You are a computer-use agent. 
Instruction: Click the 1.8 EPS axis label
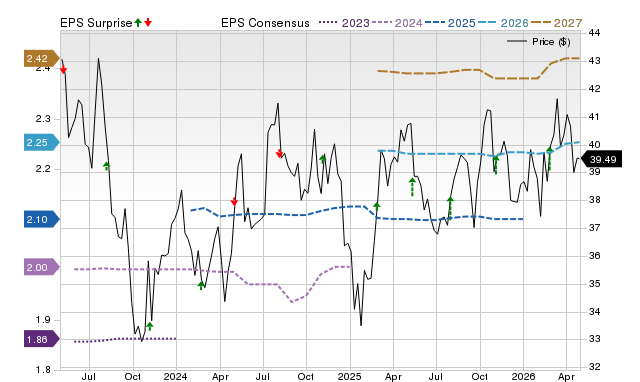point(43,370)
